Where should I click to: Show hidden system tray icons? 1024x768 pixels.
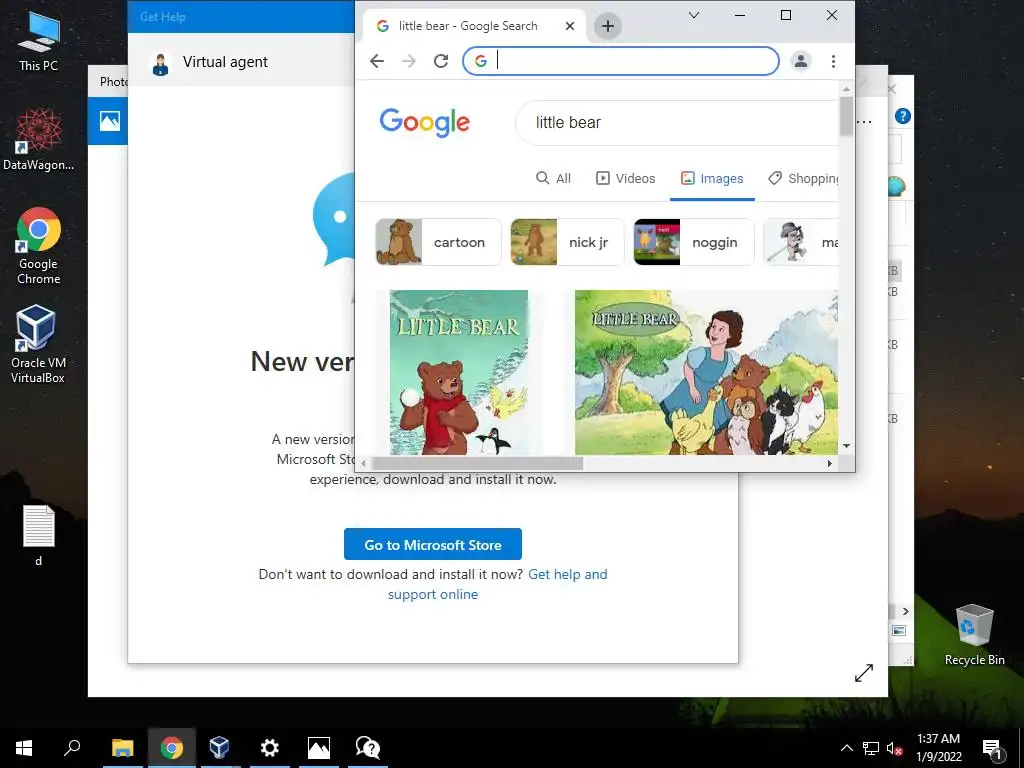(846, 748)
